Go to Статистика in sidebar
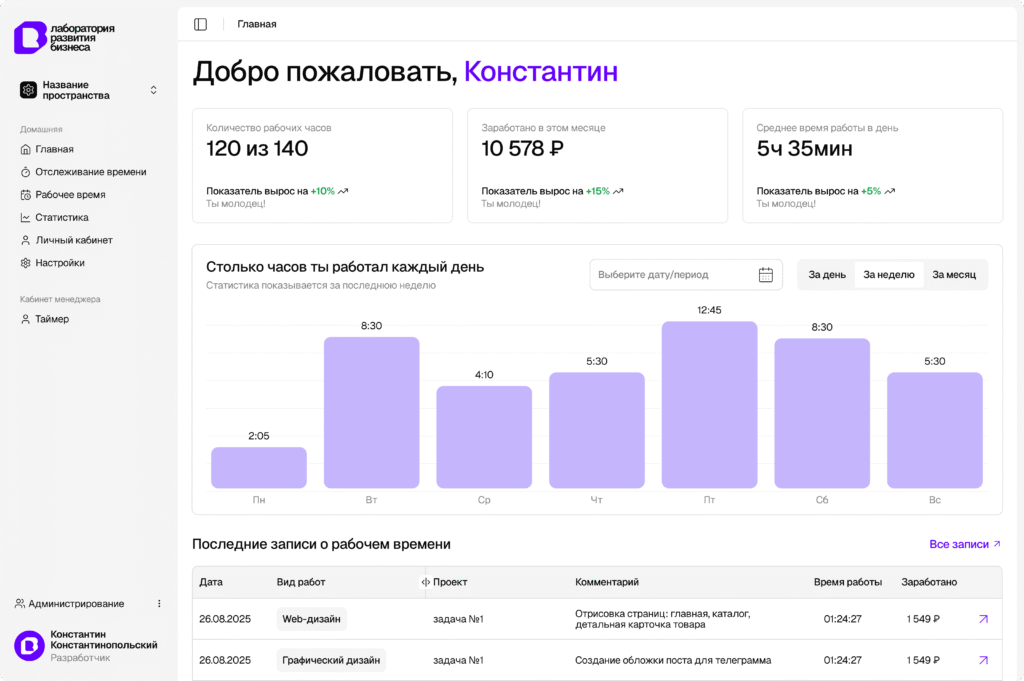This screenshot has height=681, width=1024. click(x=62, y=217)
